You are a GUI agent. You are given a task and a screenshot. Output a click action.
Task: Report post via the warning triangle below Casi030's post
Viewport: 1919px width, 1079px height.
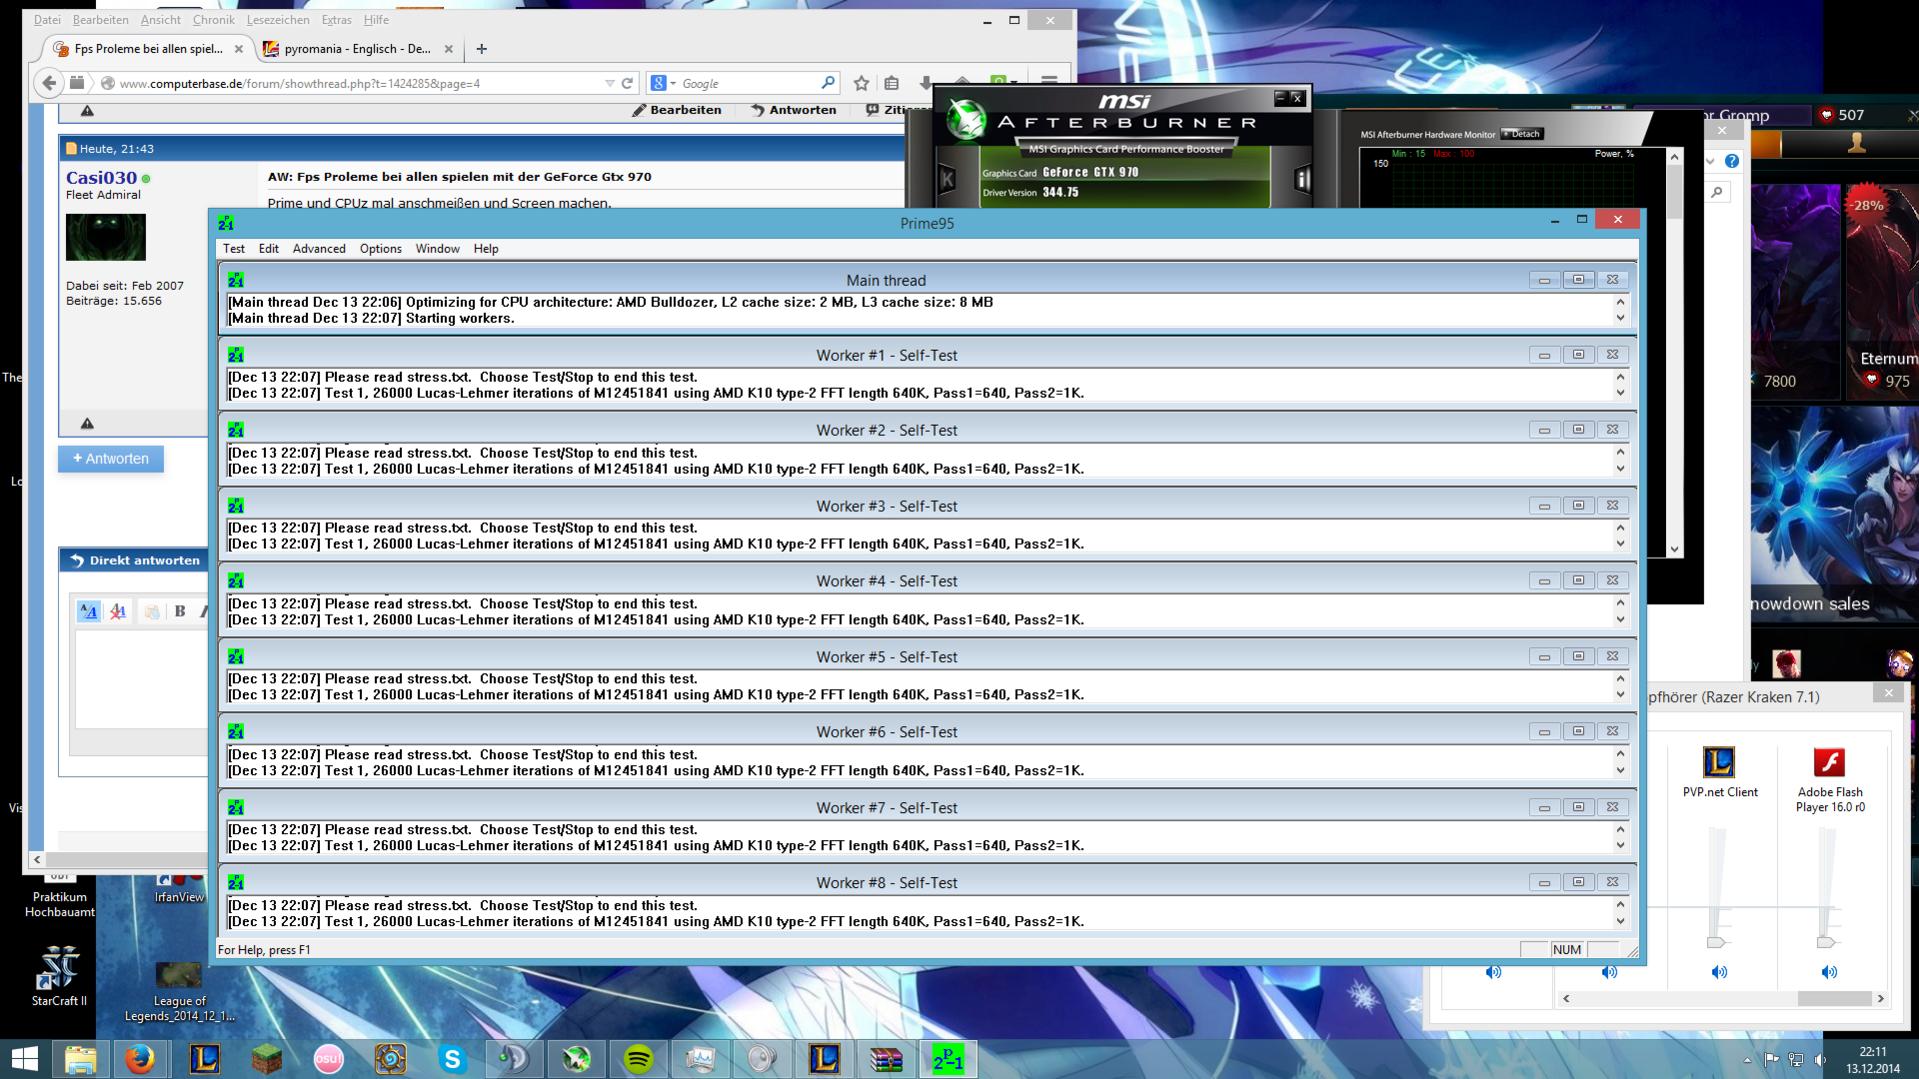point(87,423)
